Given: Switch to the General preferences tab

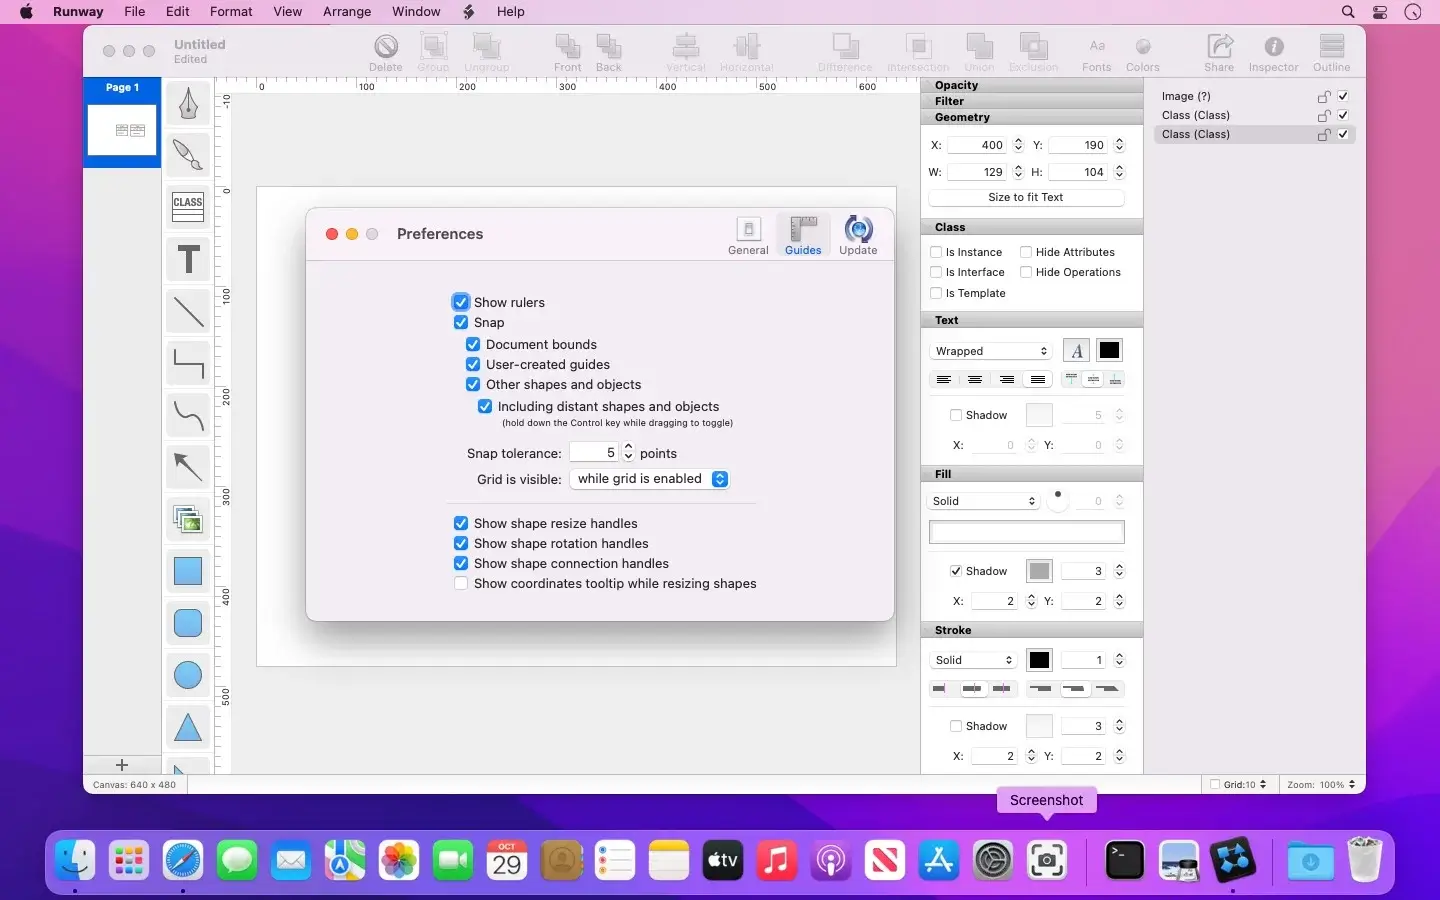Looking at the screenshot, I should click(x=748, y=236).
